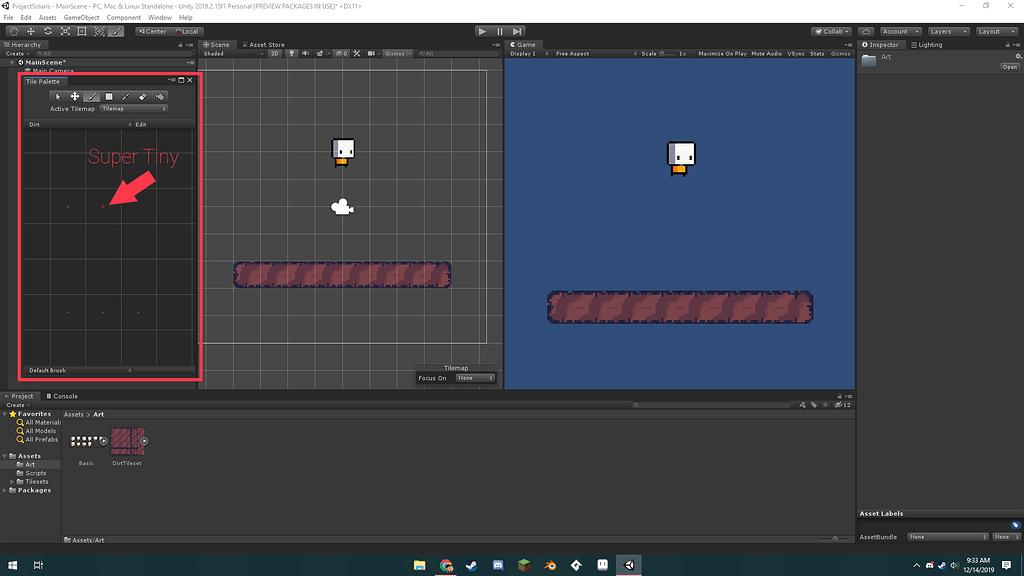The height and width of the screenshot is (576, 1024).
Task: Activate the Tile Picker eyedropper tool
Action: (126, 96)
